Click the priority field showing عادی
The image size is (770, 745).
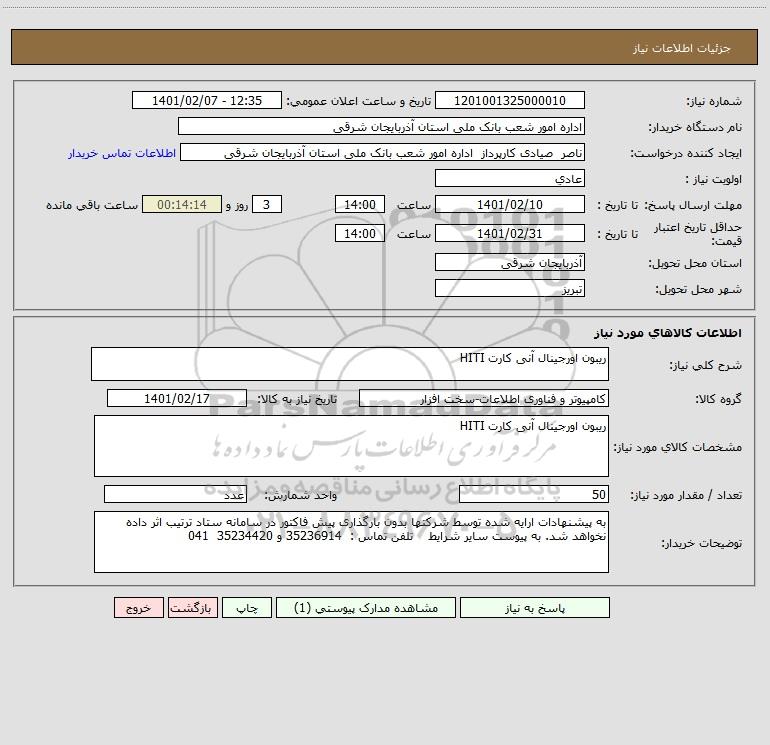[x=510, y=178]
